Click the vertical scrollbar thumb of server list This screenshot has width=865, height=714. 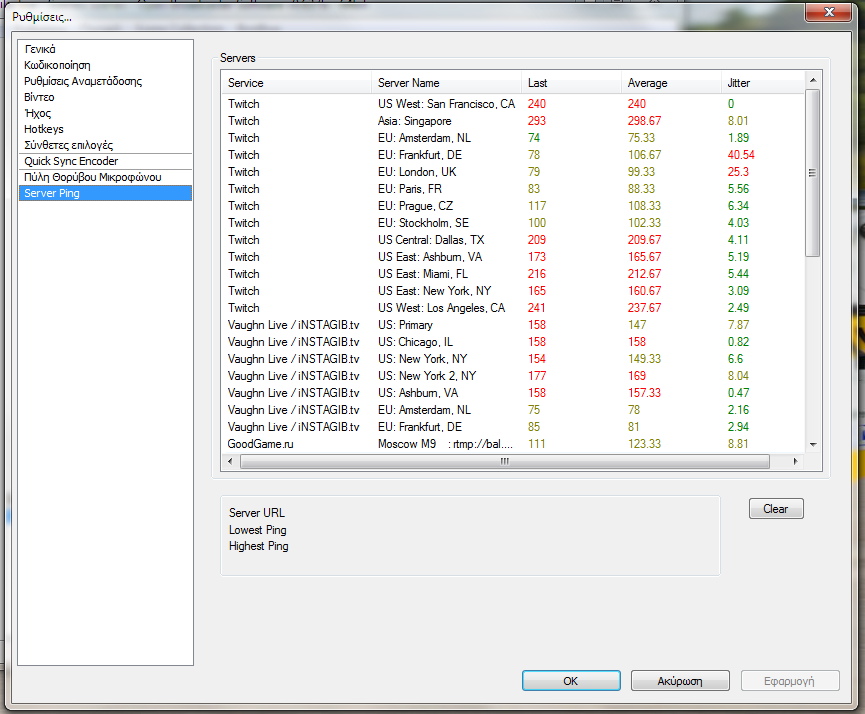[813, 173]
